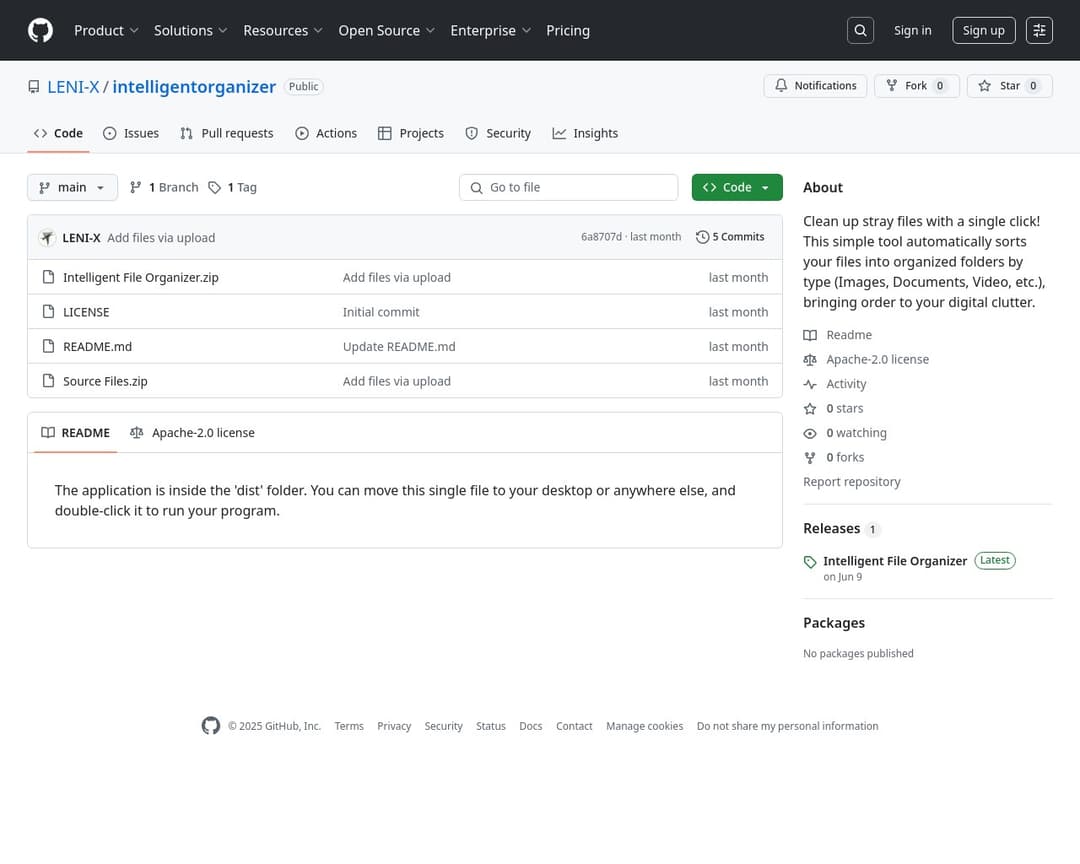The width and height of the screenshot is (1080, 864).
Task: Click the Sign up button
Action: 984,30
